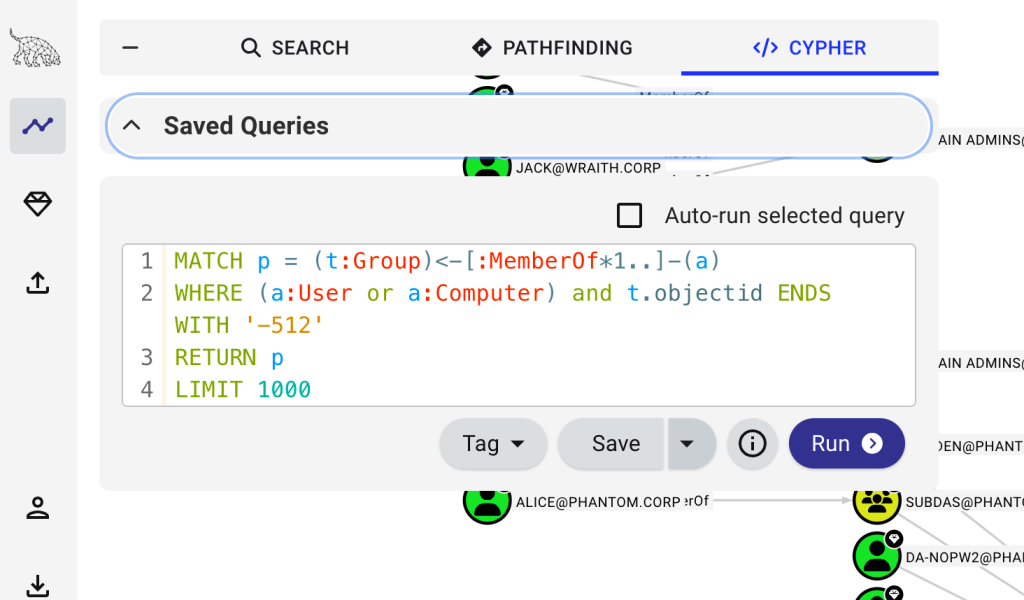Select the ALICE@PHANTOM.CORP user node
This screenshot has height=600, width=1024.
pos(487,501)
